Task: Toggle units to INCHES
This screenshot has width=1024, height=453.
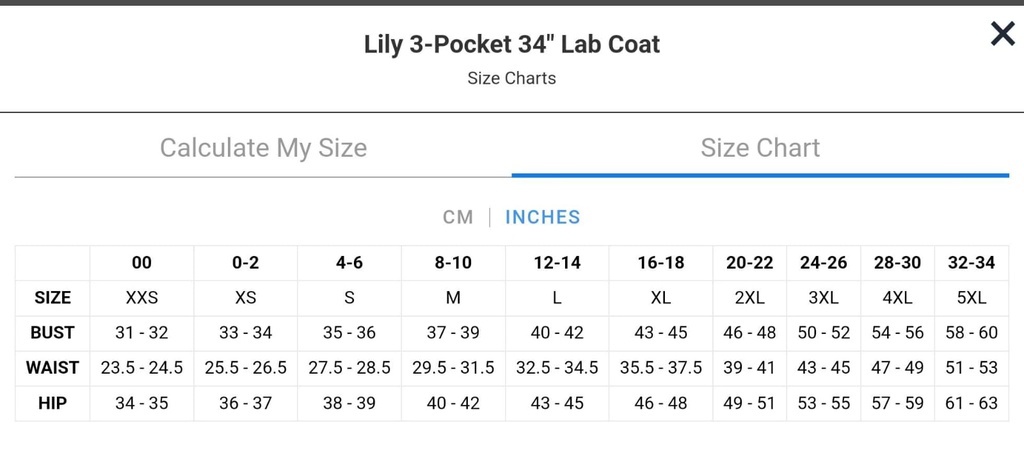Action: click(x=543, y=217)
